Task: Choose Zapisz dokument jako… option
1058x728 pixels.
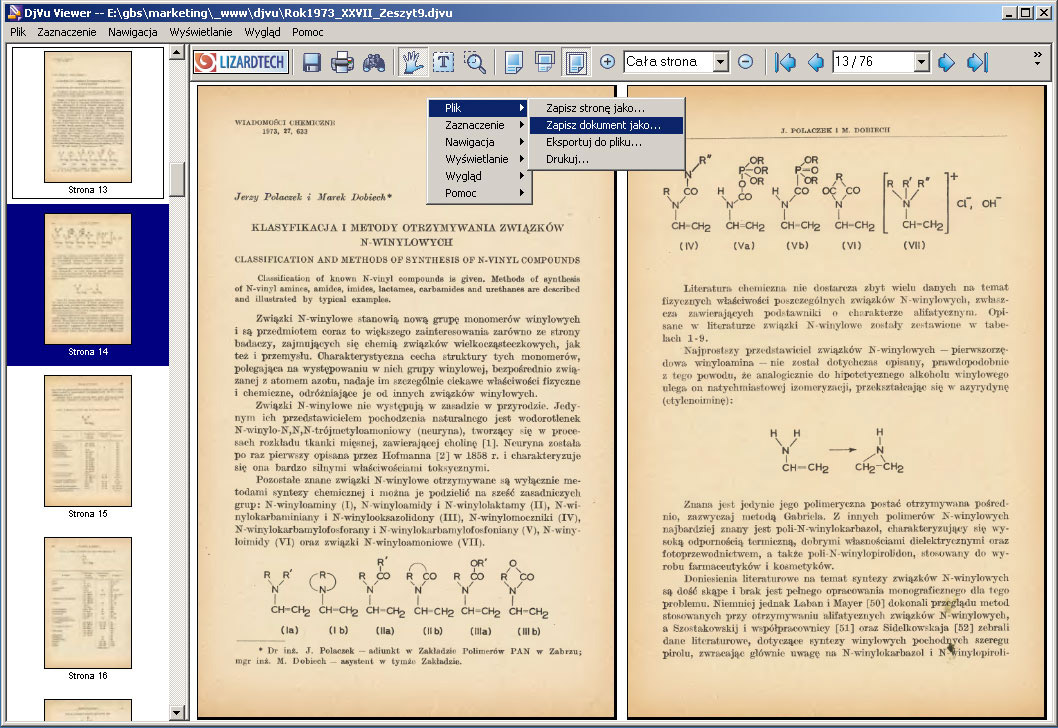Action: [x=607, y=125]
